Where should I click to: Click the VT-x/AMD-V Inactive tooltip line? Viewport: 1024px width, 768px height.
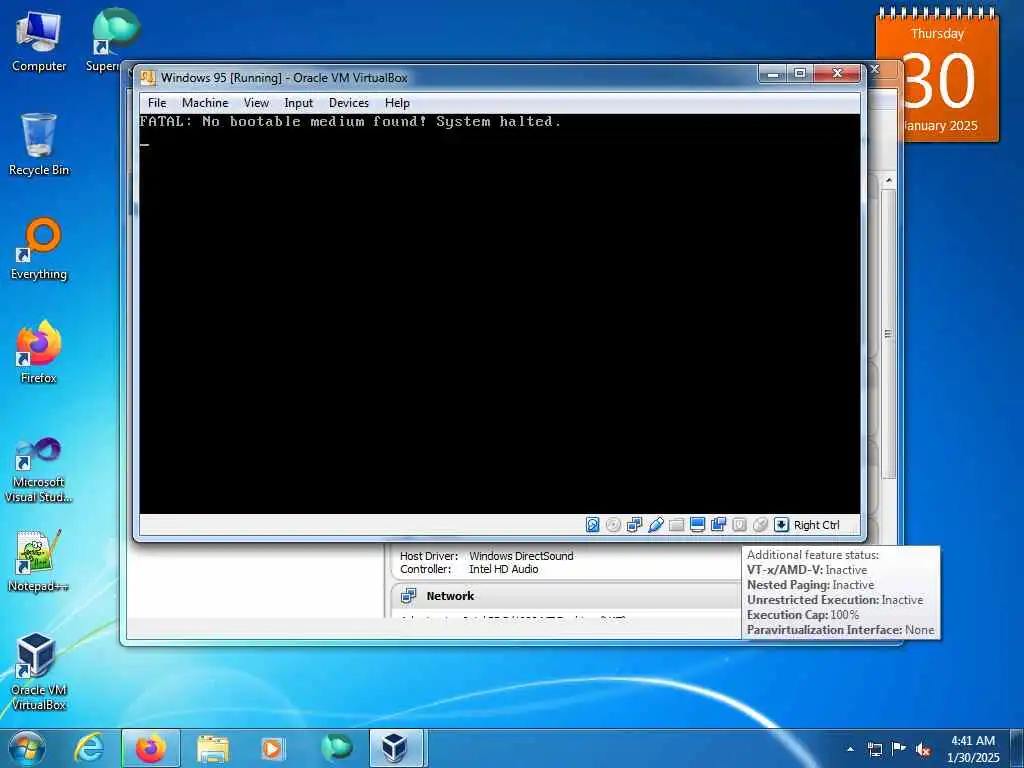tap(807, 569)
